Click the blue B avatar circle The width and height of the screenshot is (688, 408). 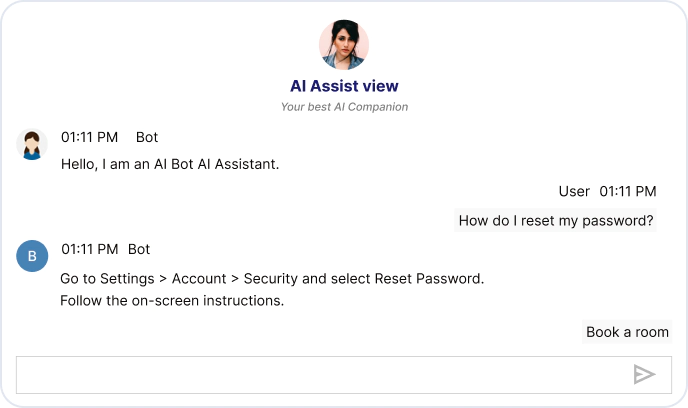pyautogui.click(x=32, y=256)
